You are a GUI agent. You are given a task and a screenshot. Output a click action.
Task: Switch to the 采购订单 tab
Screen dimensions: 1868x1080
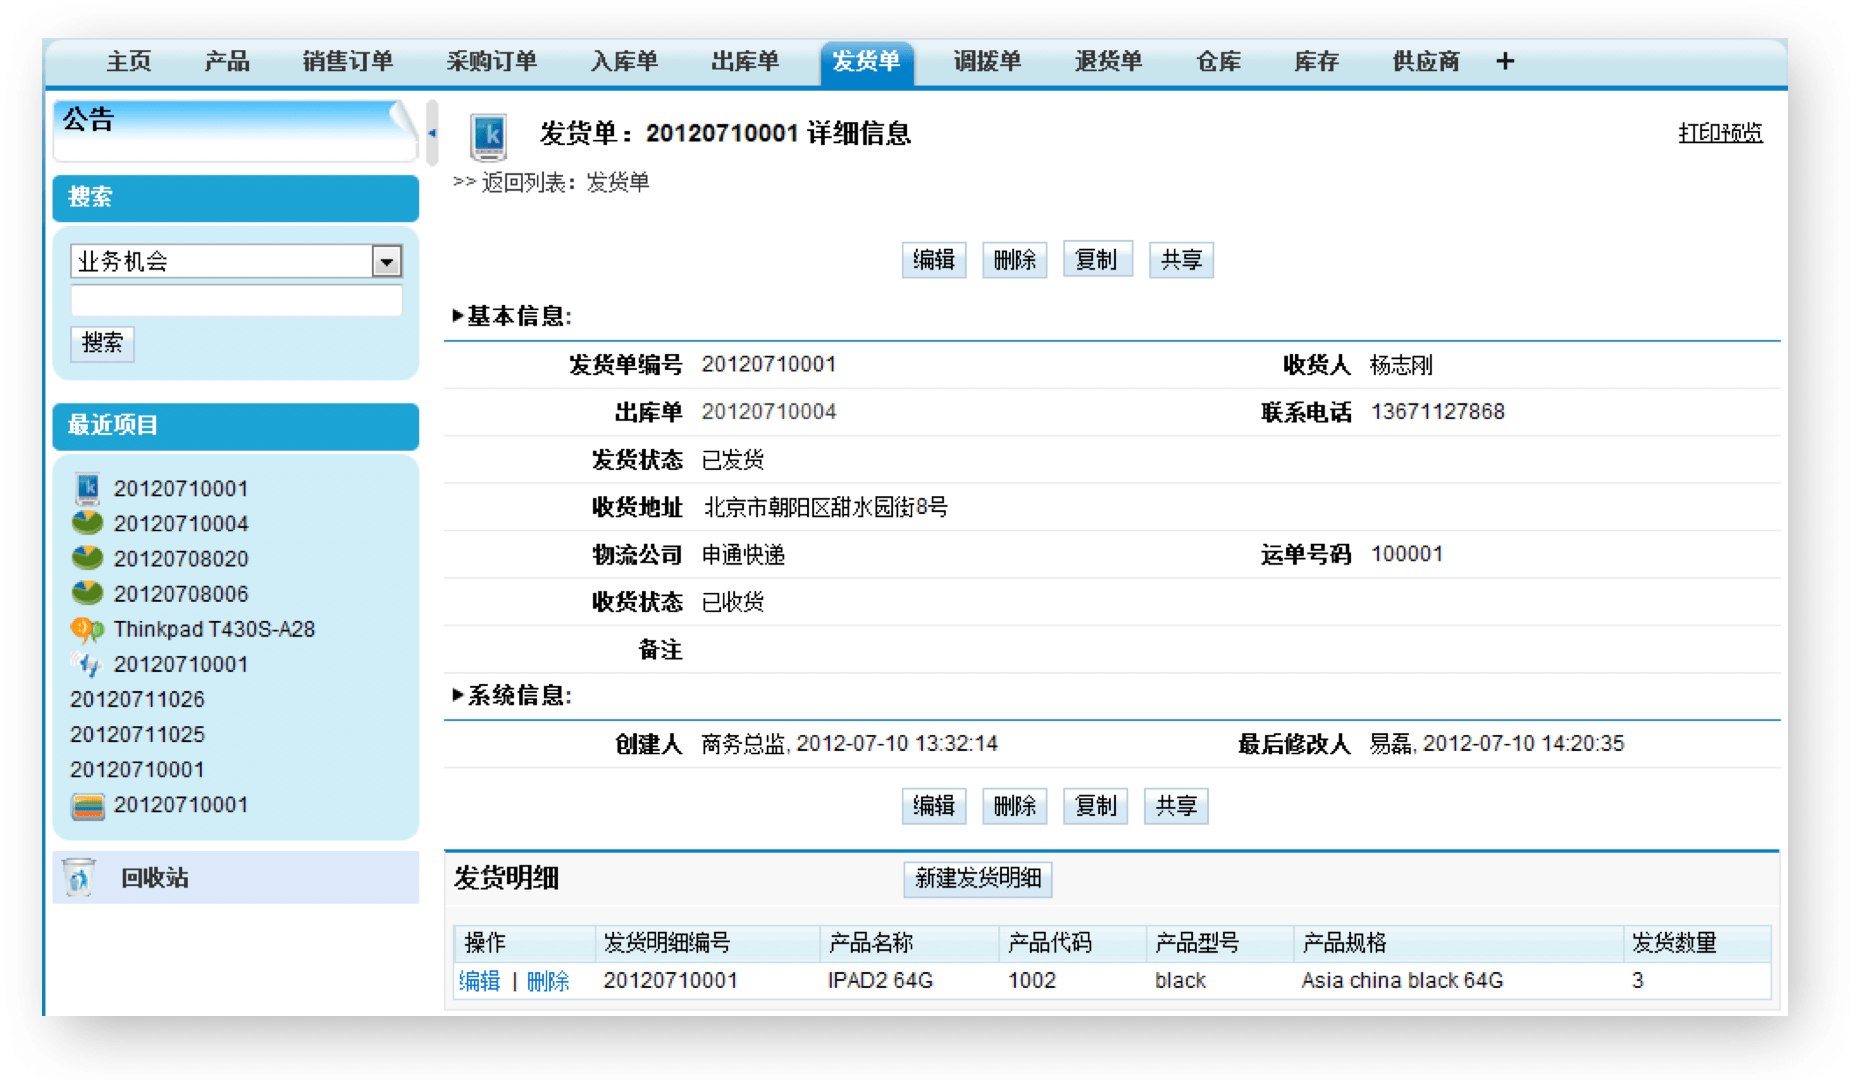tap(491, 62)
